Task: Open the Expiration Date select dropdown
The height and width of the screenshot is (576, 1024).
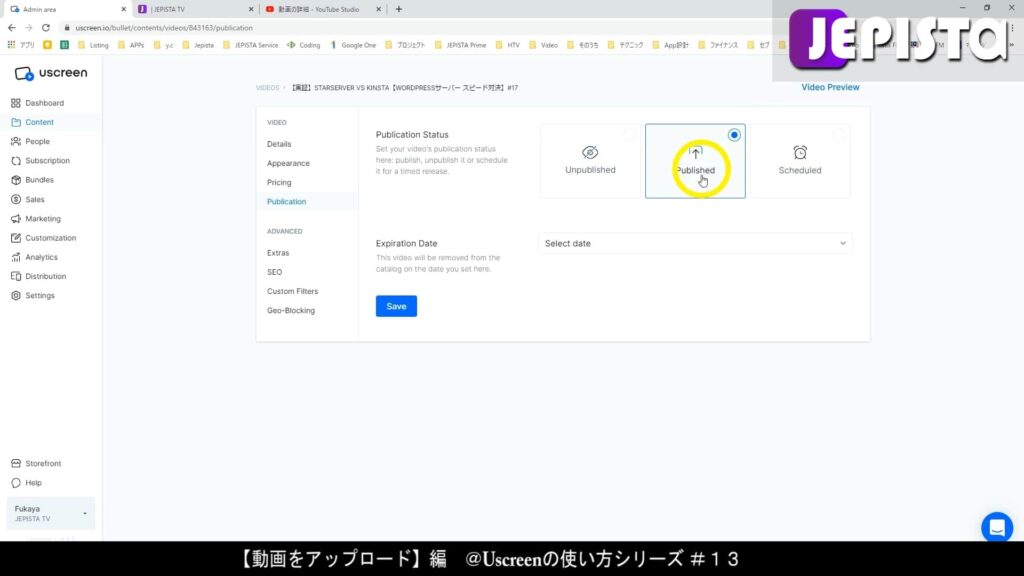Action: click(695, 244)
